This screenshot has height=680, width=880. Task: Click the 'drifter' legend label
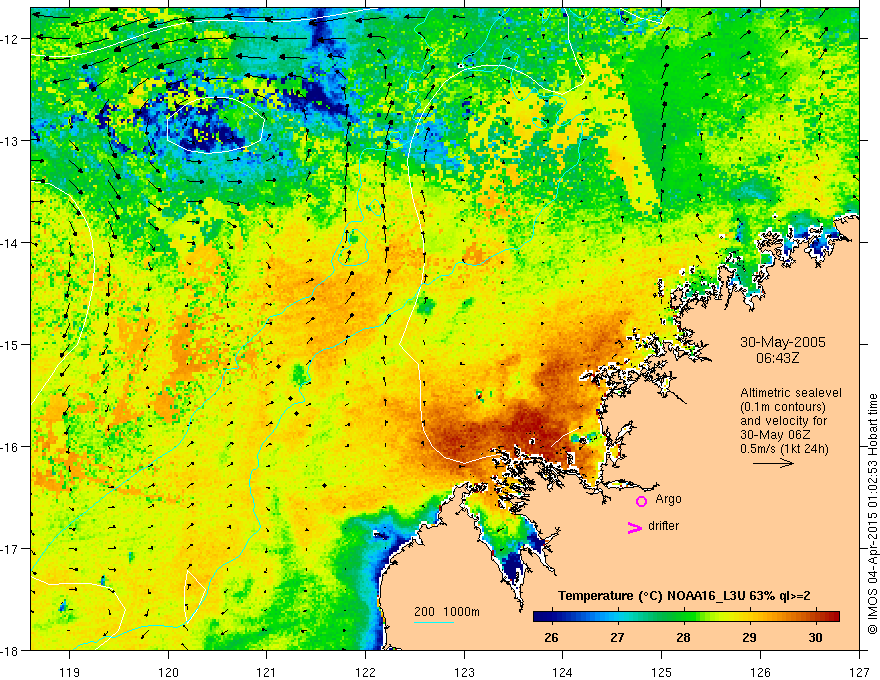(663, 526)
